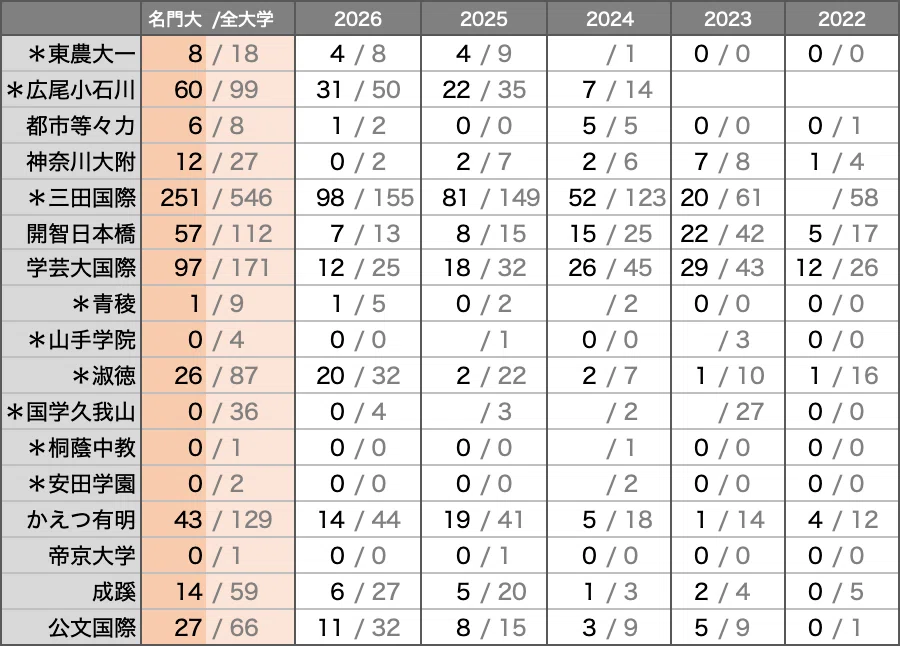The image size is (900, 646).
Task: Select the 2022 column header
Action: pyautogui.click(x=842, y=19)
